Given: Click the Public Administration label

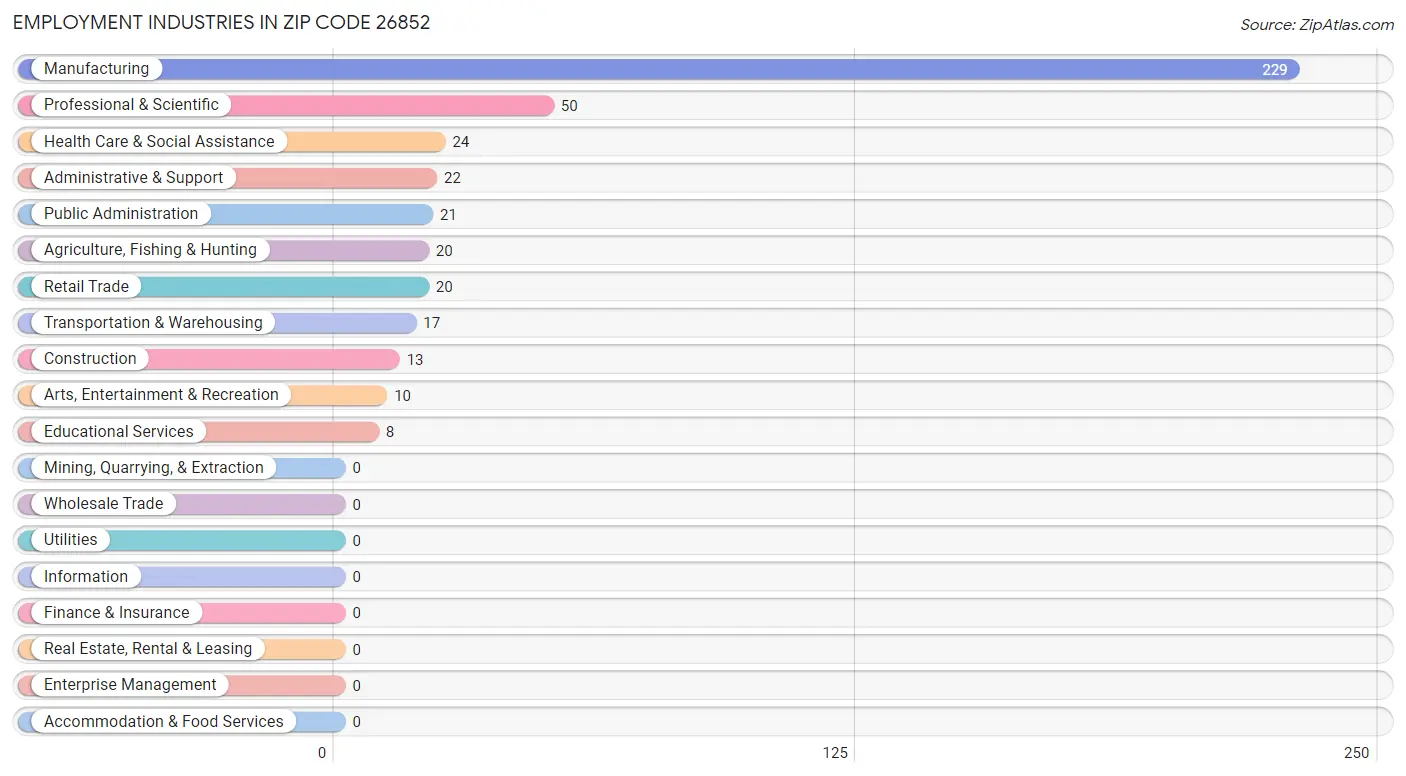Looking at the screenshot, I should [x=121, y=214].
